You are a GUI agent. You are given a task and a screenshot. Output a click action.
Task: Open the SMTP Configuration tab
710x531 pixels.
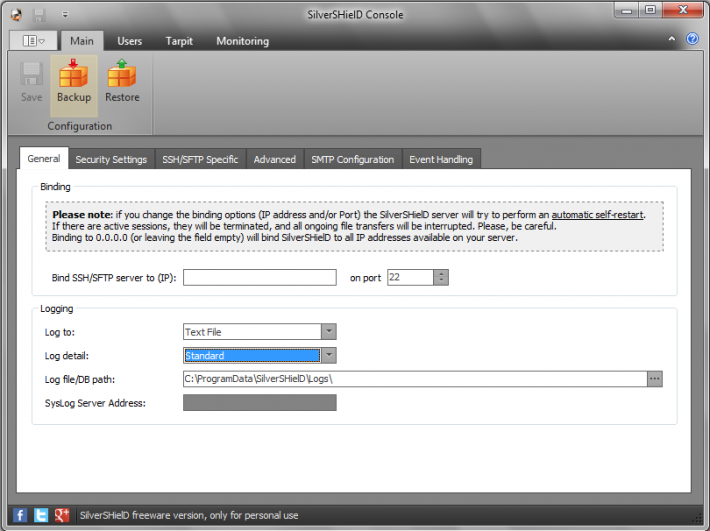point(352,159)
